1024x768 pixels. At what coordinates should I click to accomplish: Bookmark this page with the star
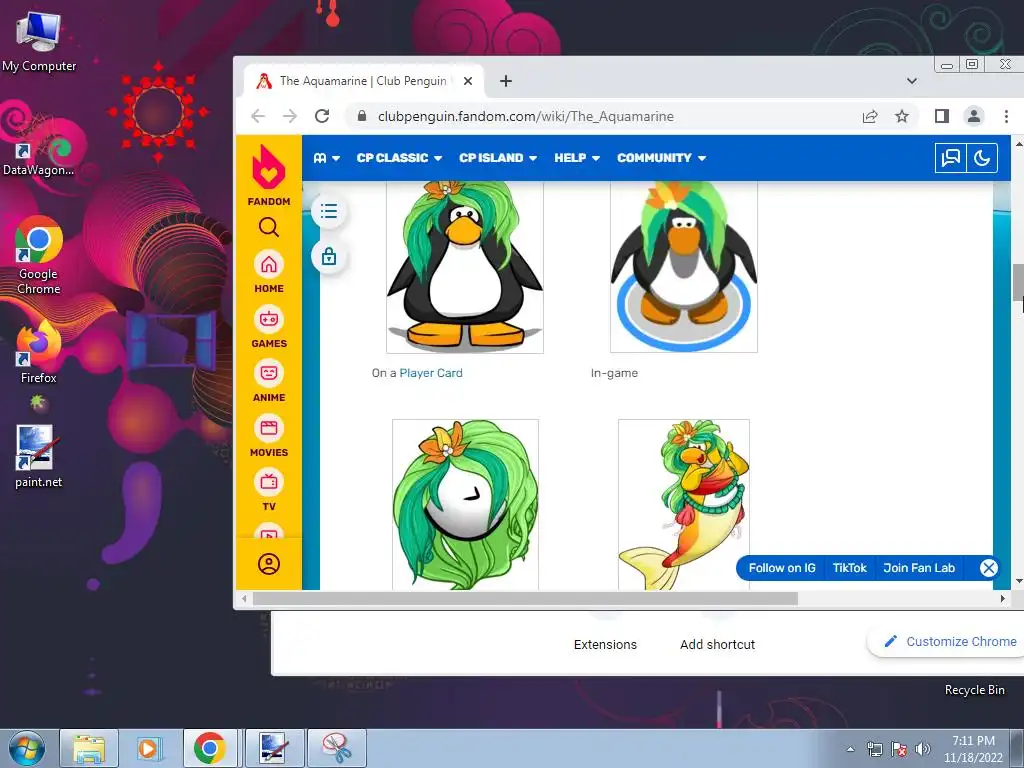coord(902,116)
